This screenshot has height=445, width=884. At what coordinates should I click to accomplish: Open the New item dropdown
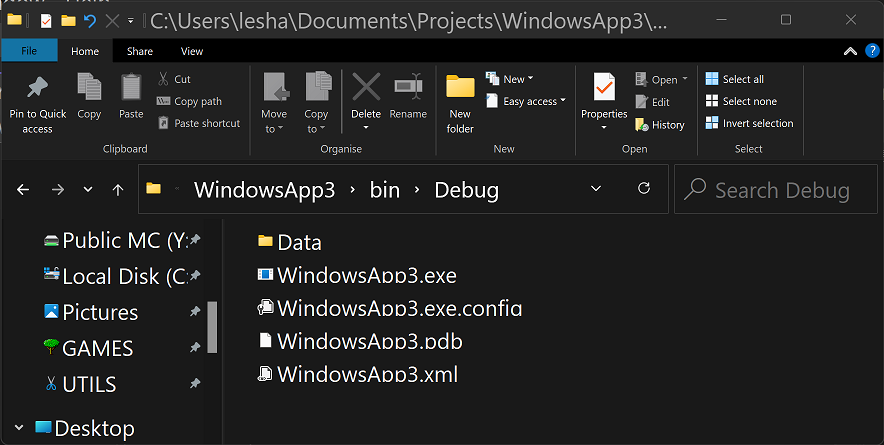click(x=510, y=79)
